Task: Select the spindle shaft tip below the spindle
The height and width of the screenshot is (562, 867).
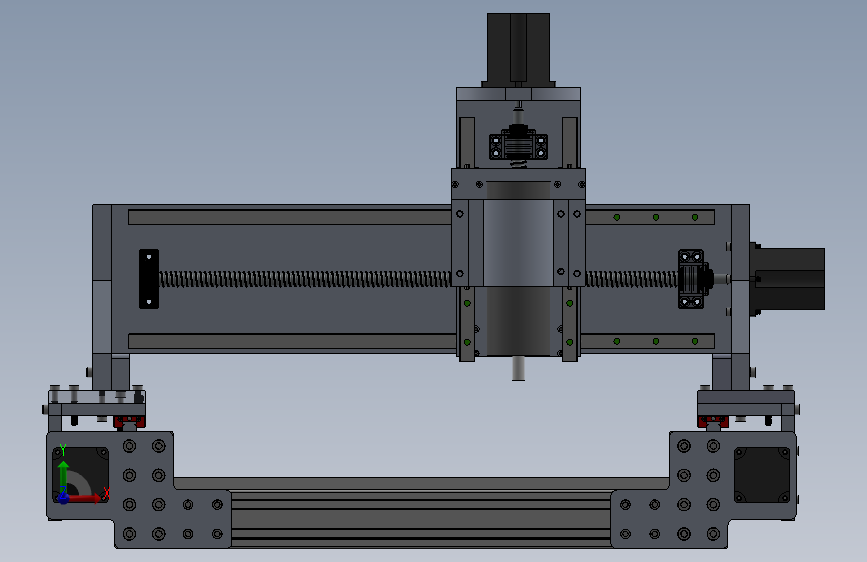Action: pos(518,368)
